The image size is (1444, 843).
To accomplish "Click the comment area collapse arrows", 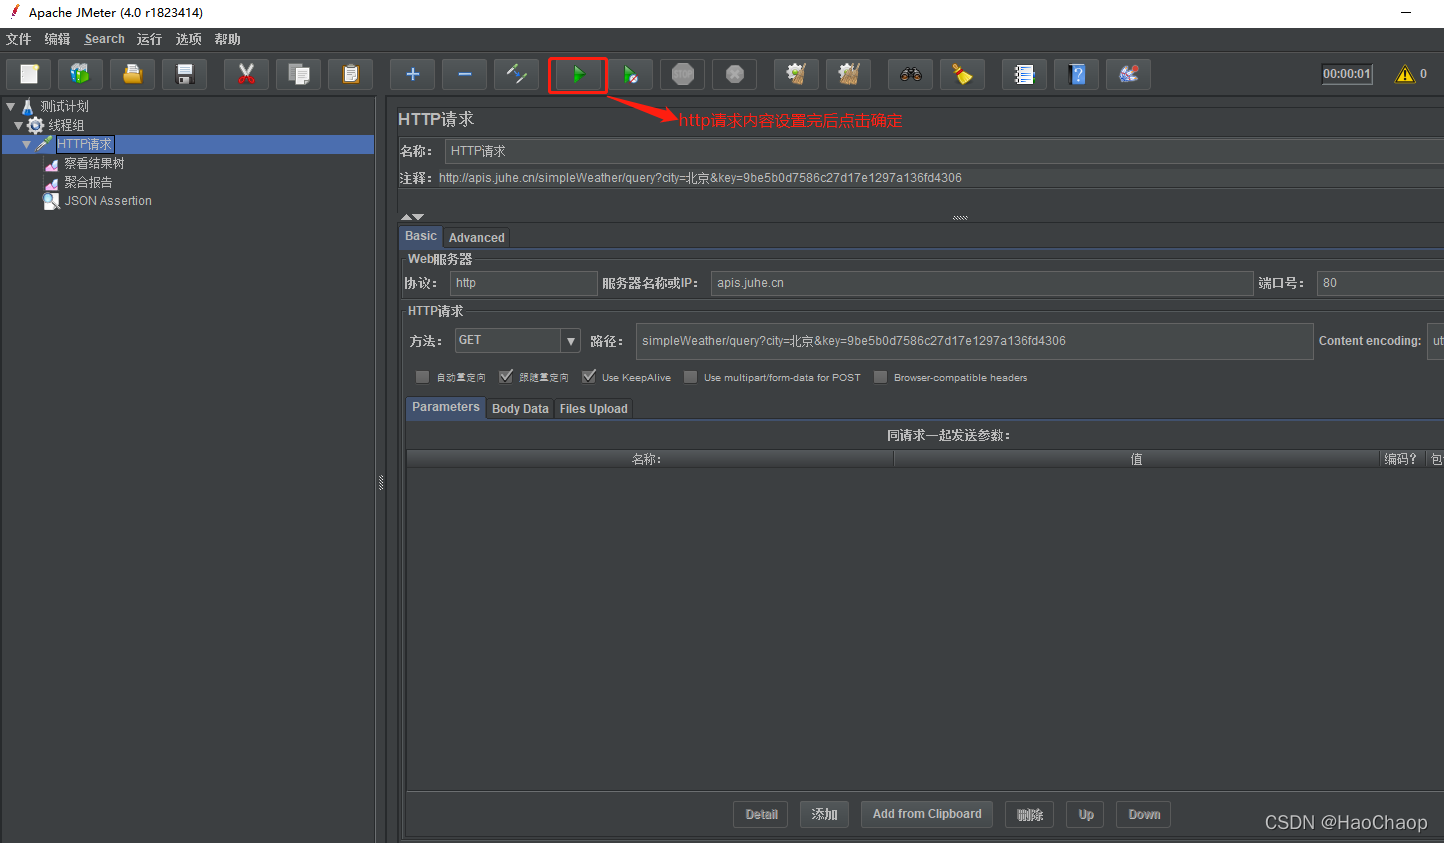I will pos(412,217).
